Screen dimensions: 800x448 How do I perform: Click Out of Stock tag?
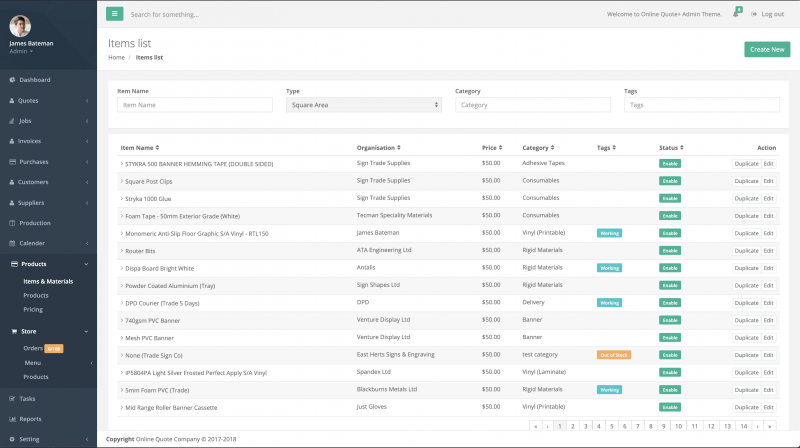[614, 355]
